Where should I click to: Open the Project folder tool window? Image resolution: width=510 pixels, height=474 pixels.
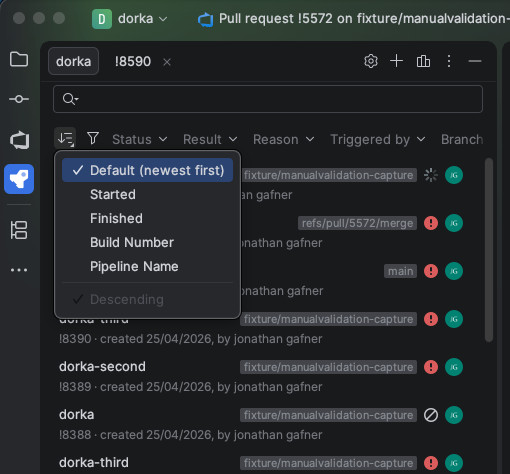(19, 59)
